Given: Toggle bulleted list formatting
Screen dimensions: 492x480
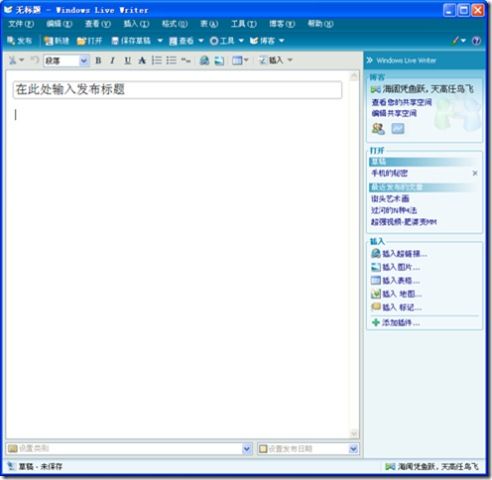Looking at the screenshot, I should [171, 60].
